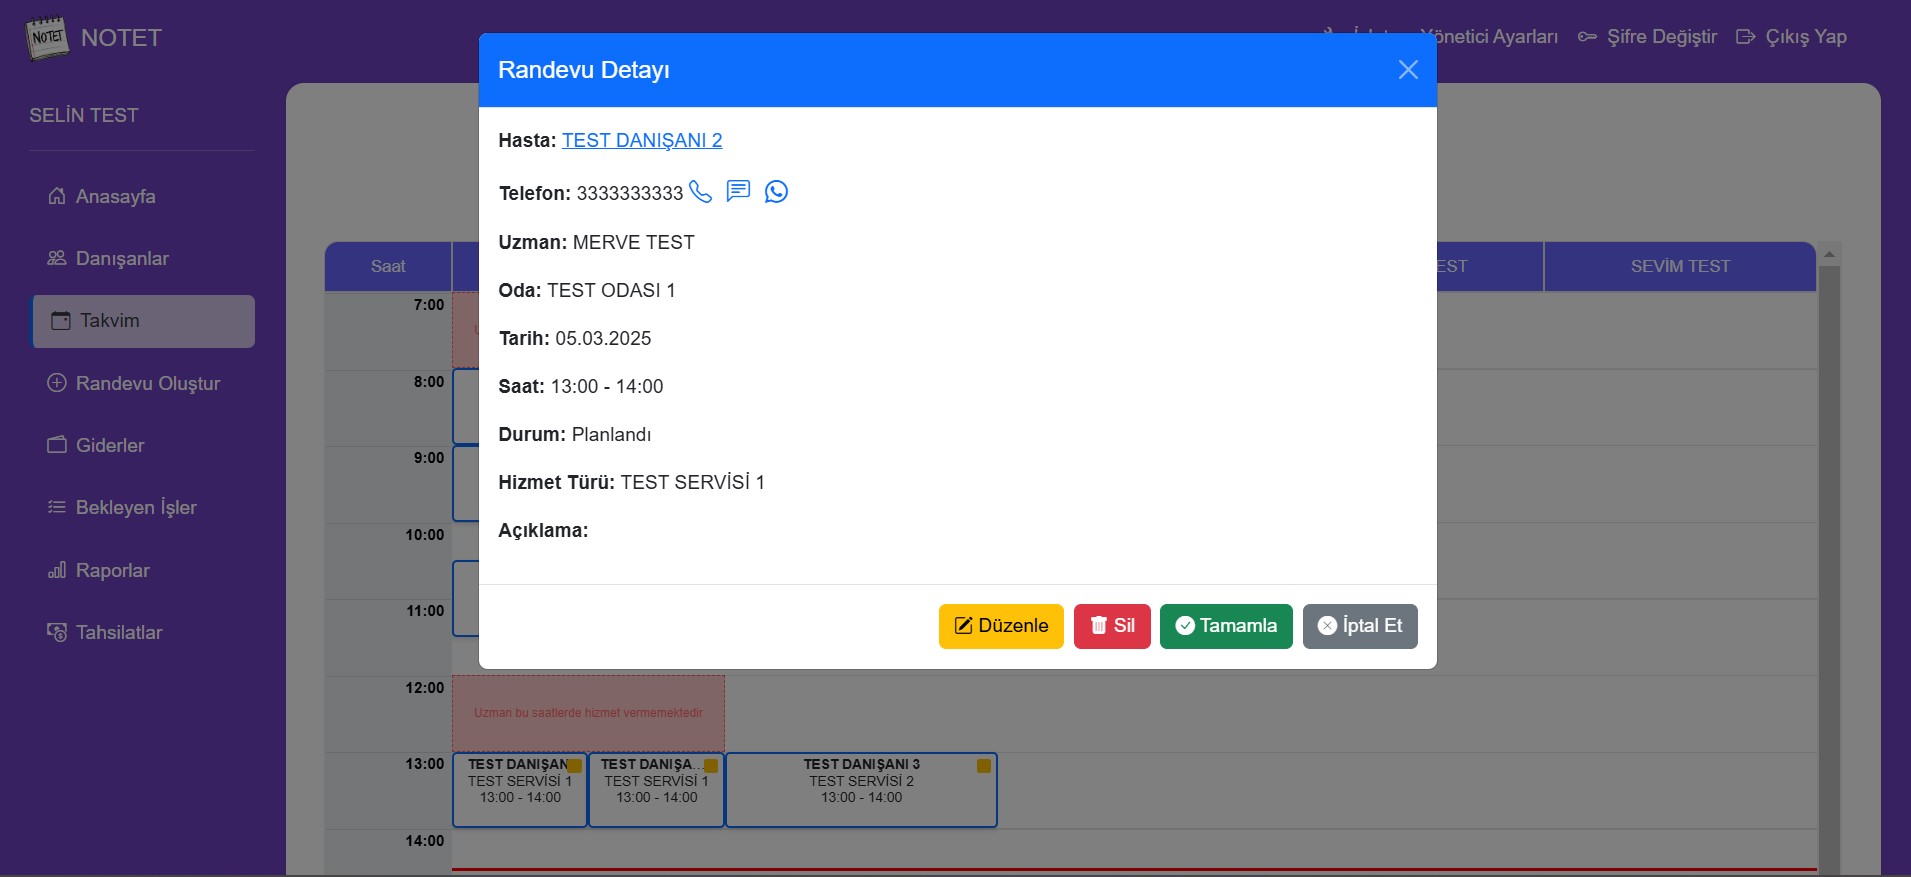Send SMS with the message icon
This screenshot has width=1911, height=877.
point(738,191)
